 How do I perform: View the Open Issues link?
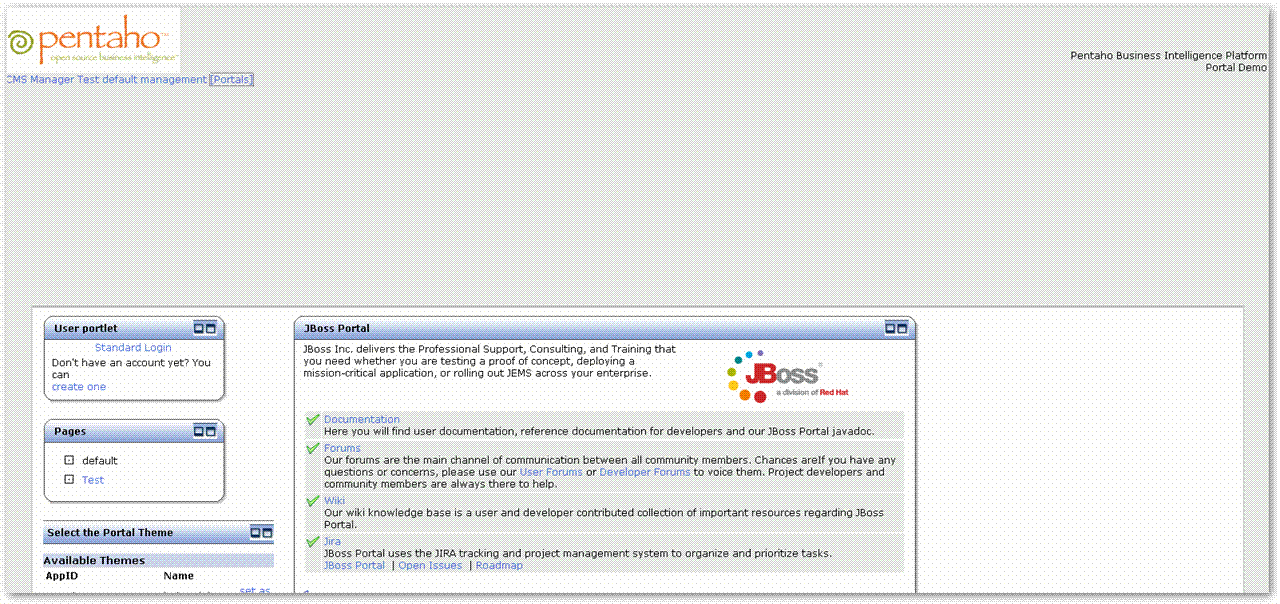(x=430, y=566)
